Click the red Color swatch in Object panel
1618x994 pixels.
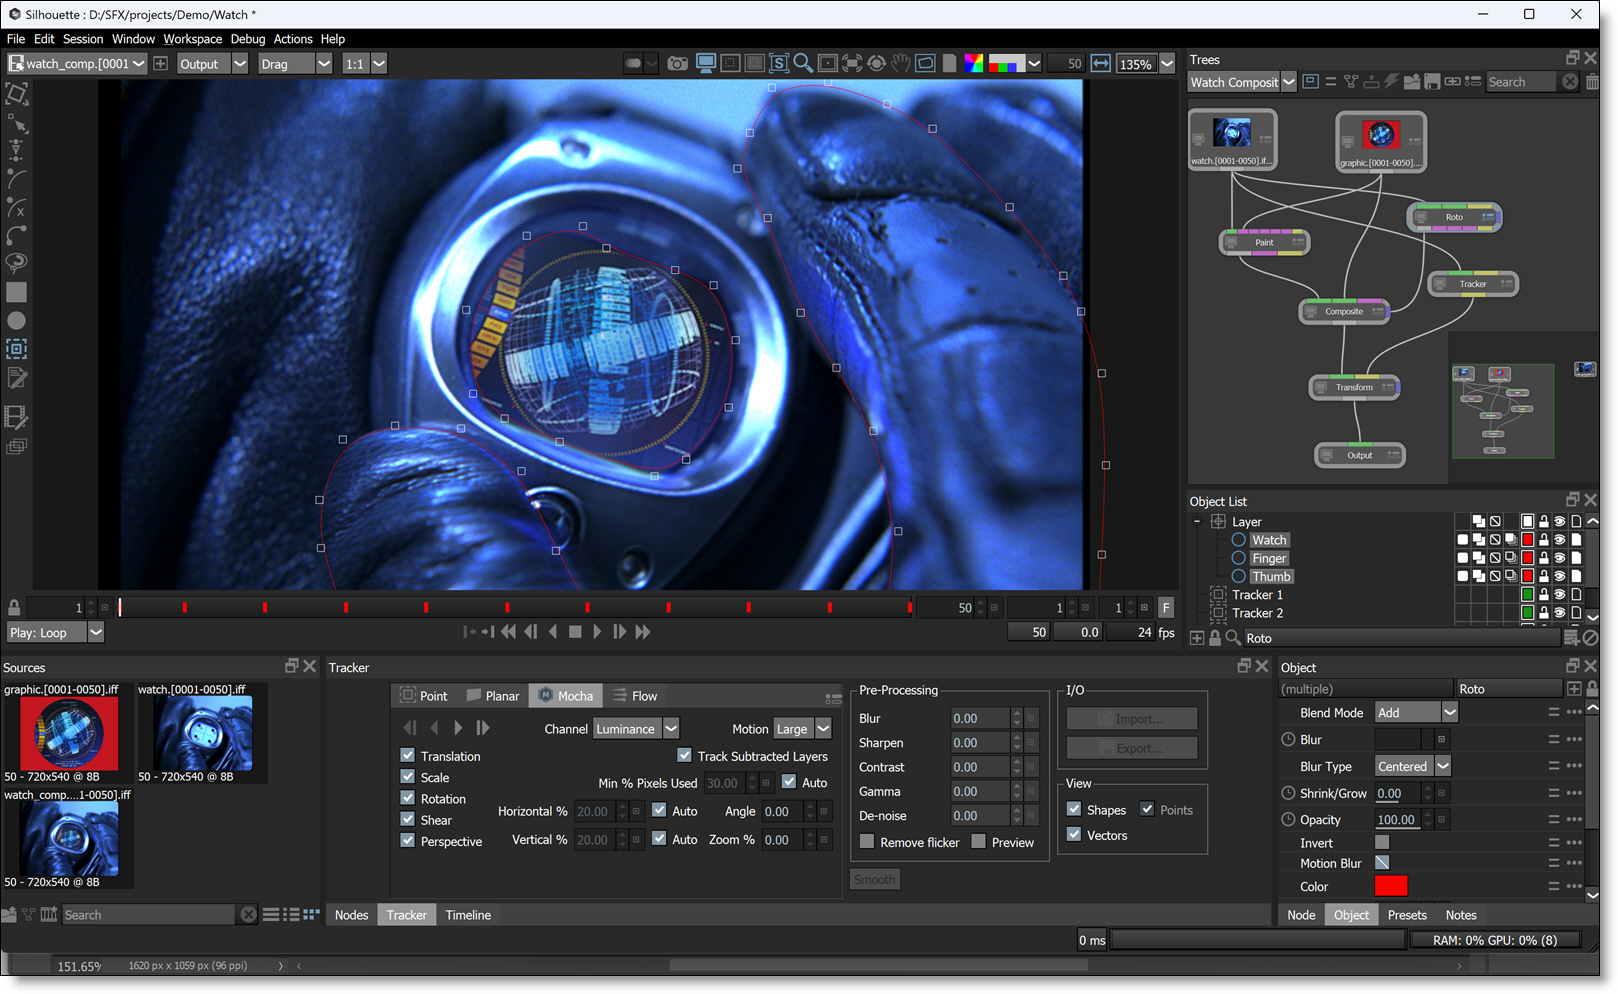1390,886
